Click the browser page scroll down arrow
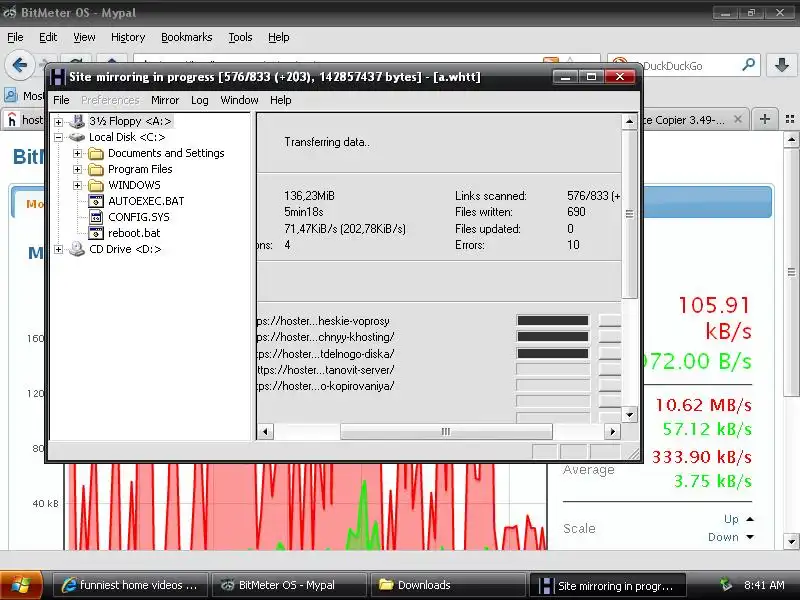 coord(792,542)
